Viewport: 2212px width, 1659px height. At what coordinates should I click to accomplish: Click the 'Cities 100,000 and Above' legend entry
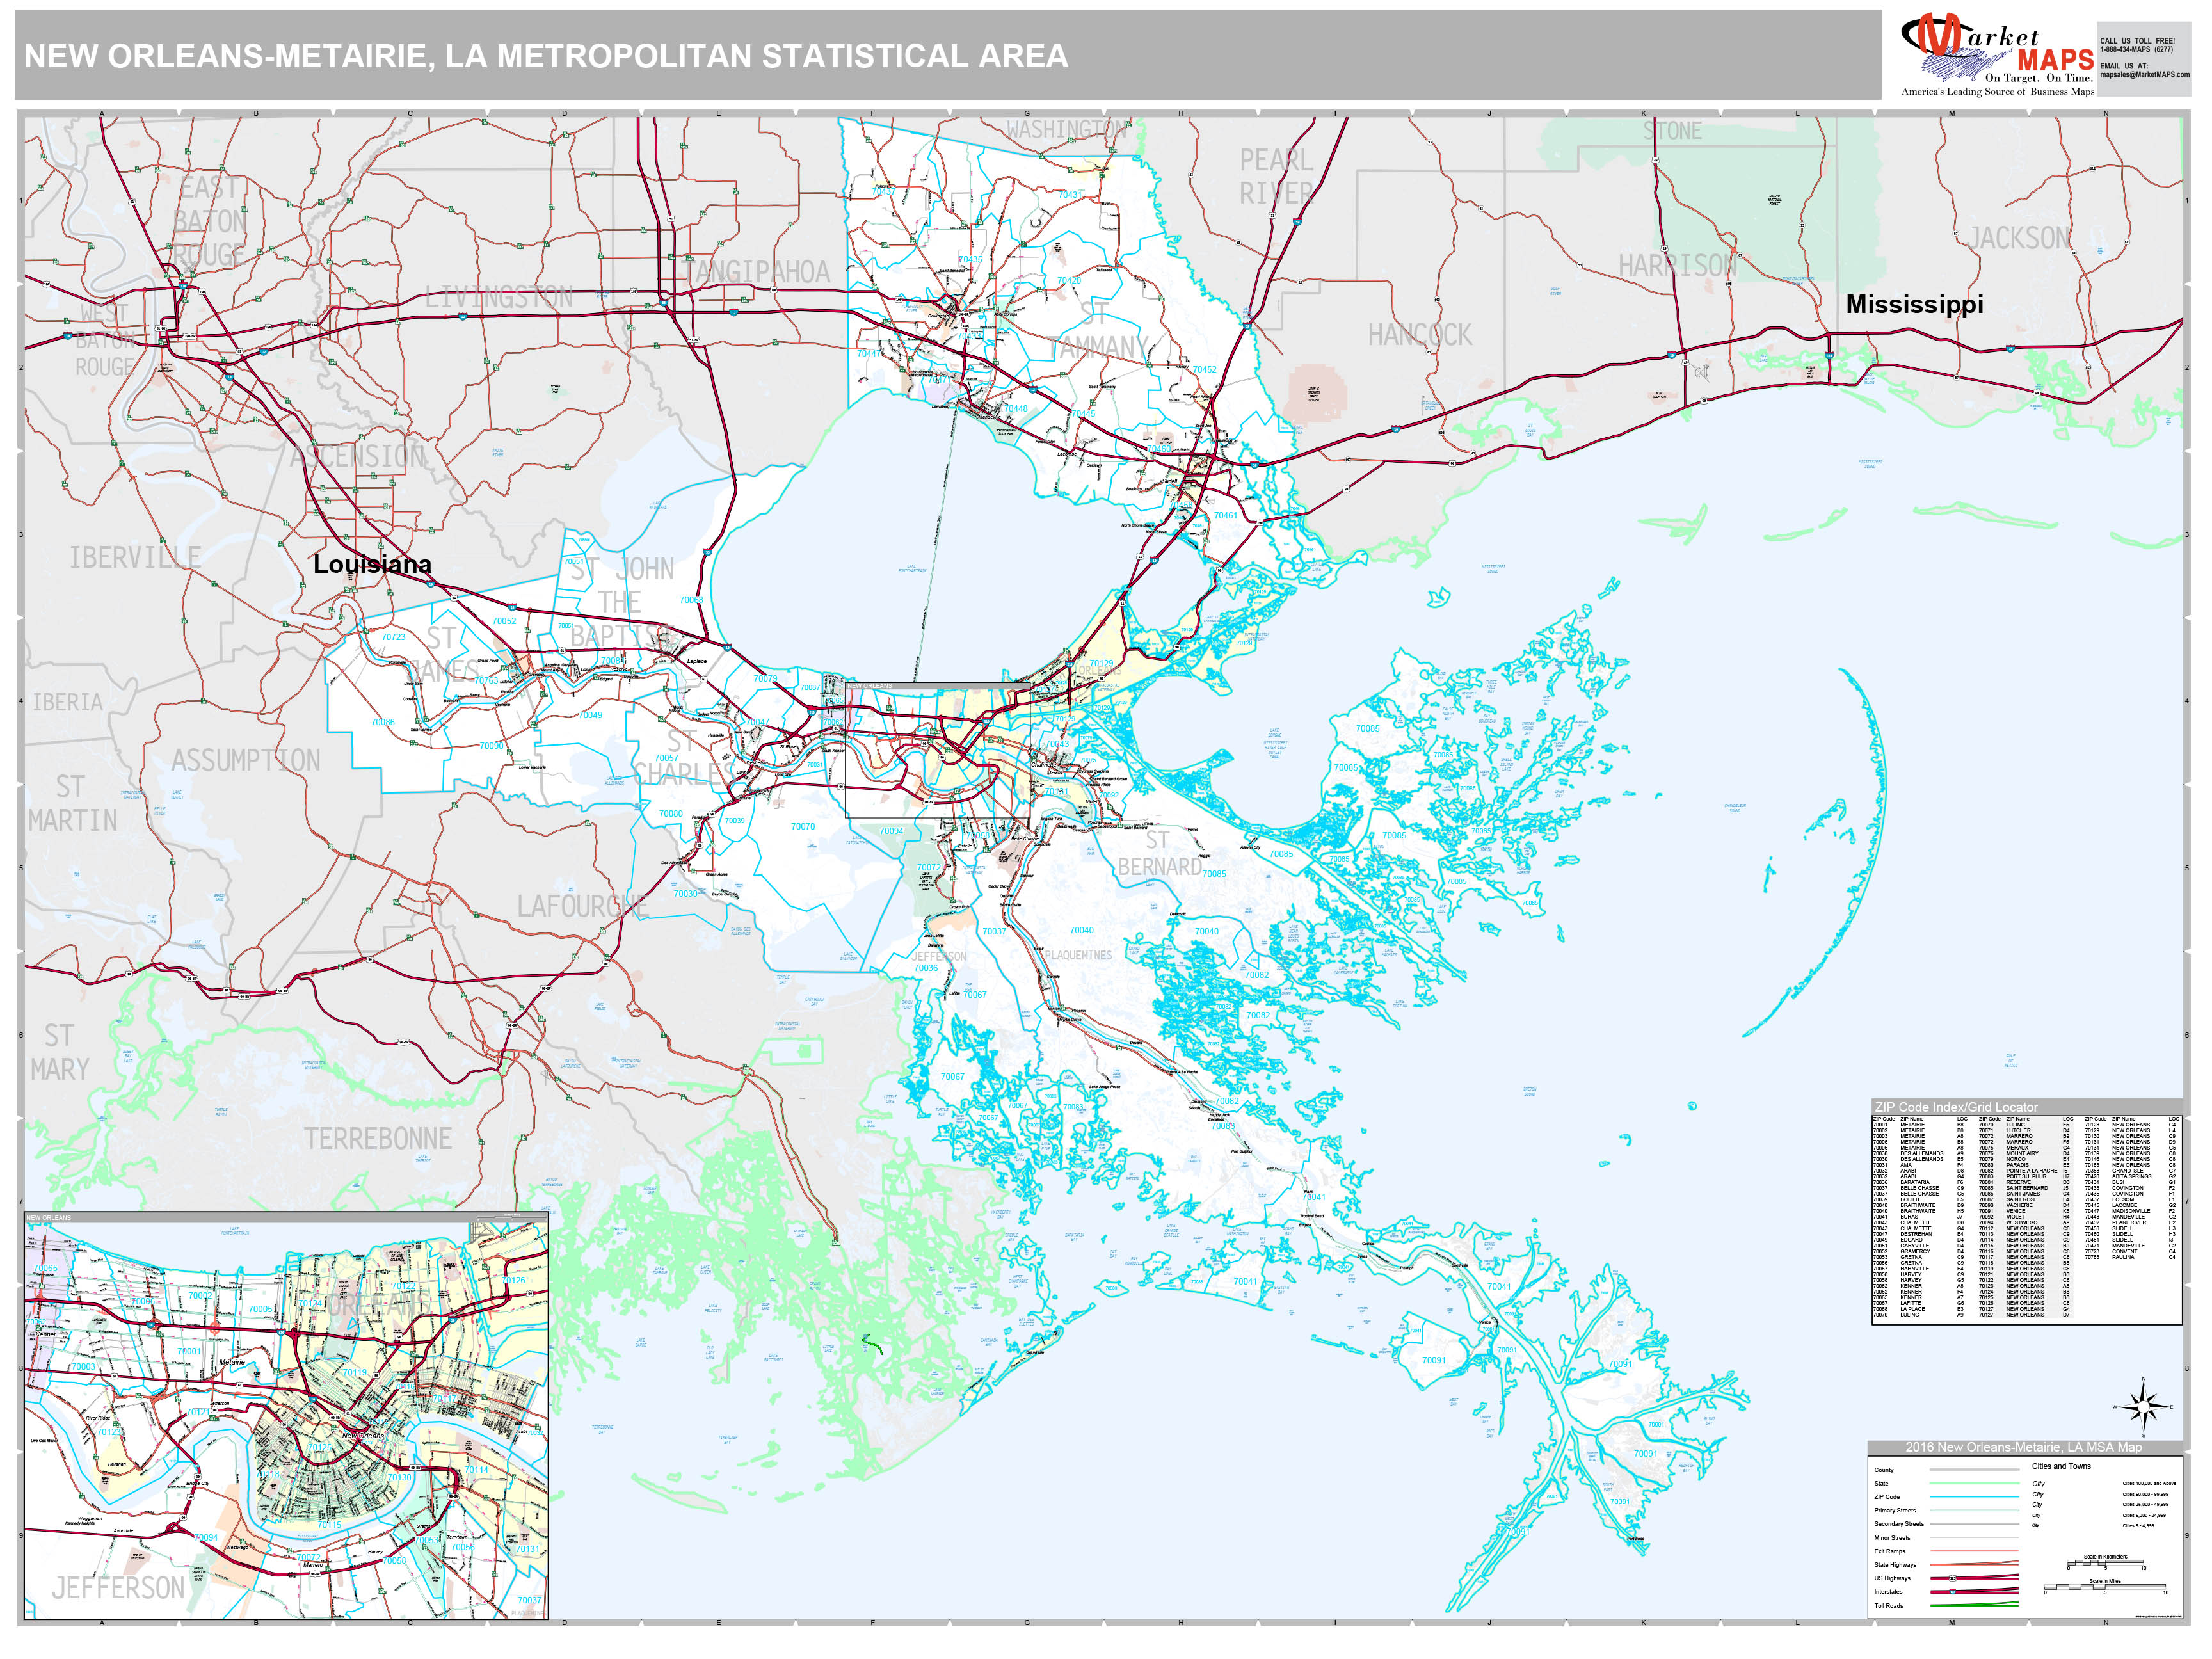[x=2149, y=1483]
